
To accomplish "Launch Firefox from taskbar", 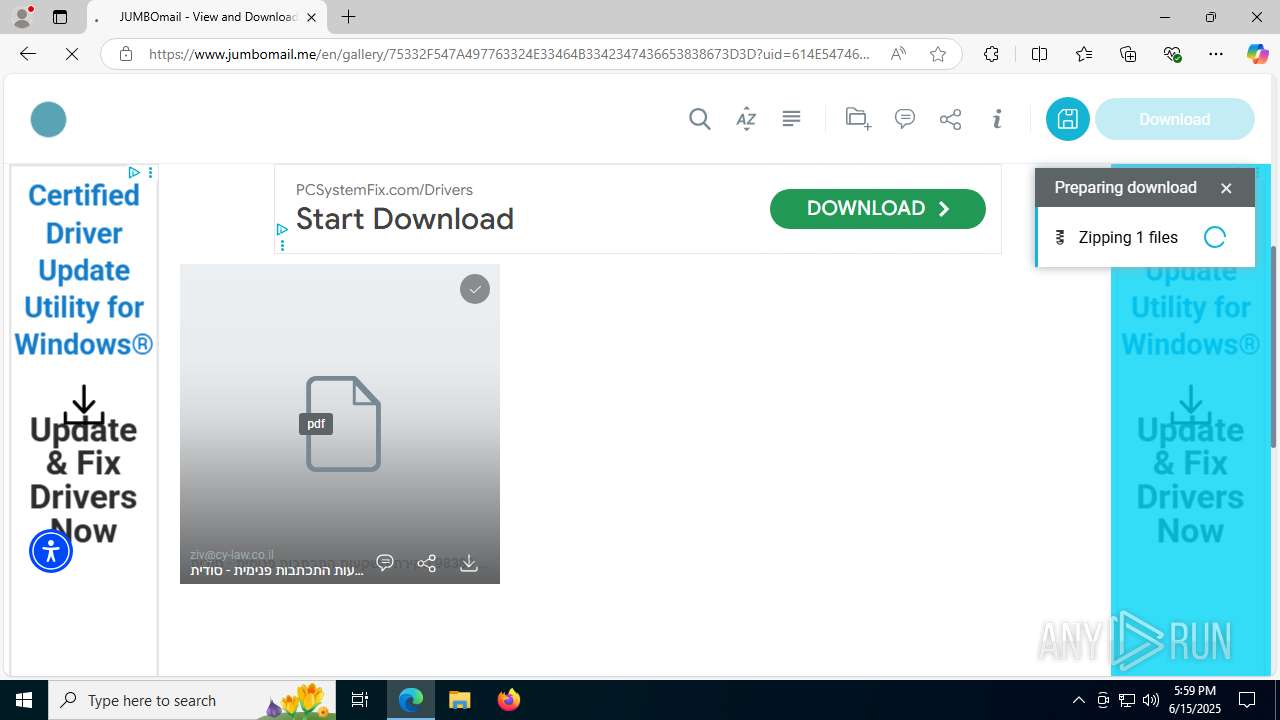I will point(508,700).
